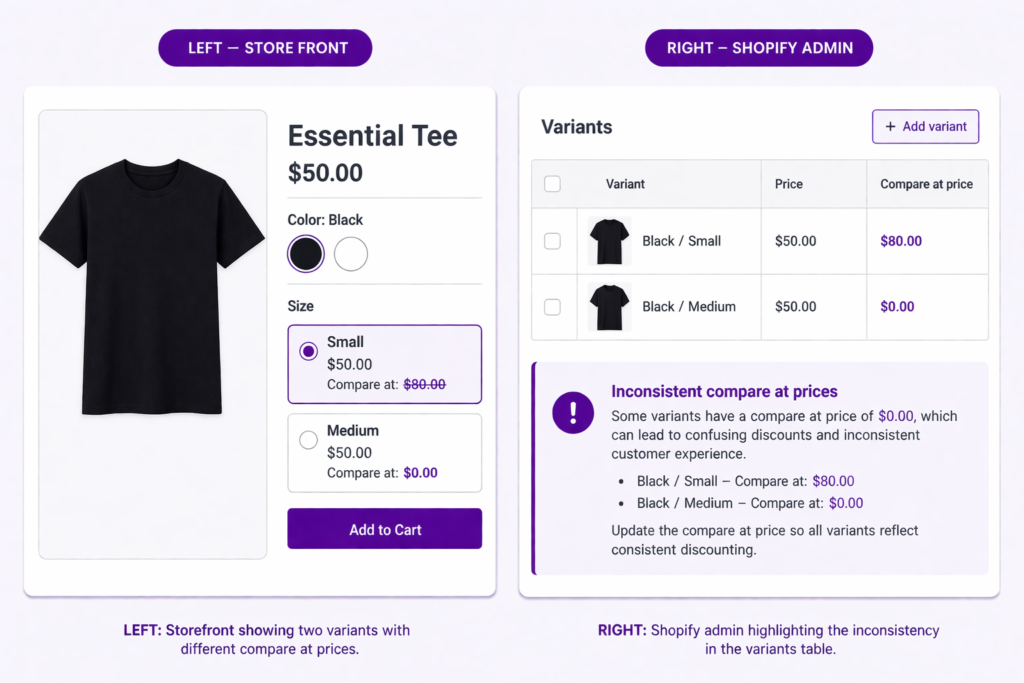Image resolution: width=1024 pixels, height=683 pixels.
Task: Click the Black / Small variant thumbnail
Action: click(609, 240)
